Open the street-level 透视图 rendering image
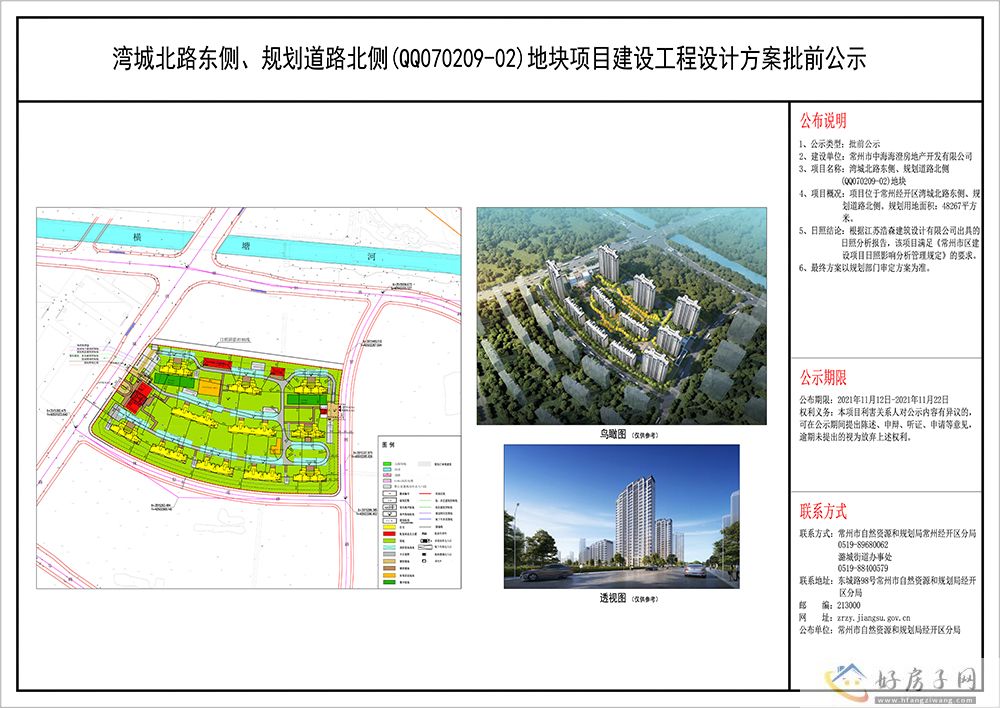This screenshot has width=1000, height=708. click(x=622, y=517)
